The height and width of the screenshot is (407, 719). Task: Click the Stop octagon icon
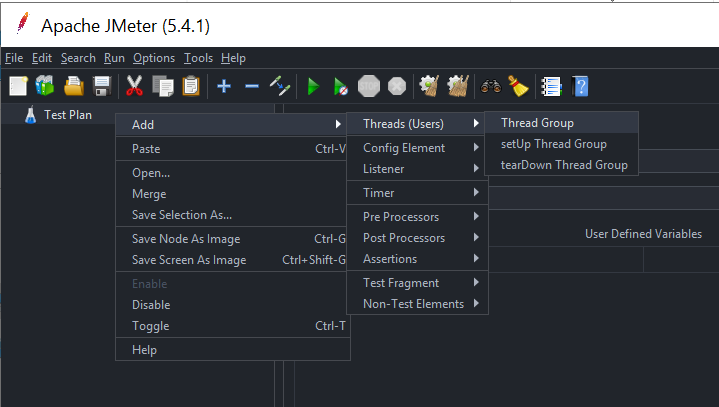click(x=369, y=86)
